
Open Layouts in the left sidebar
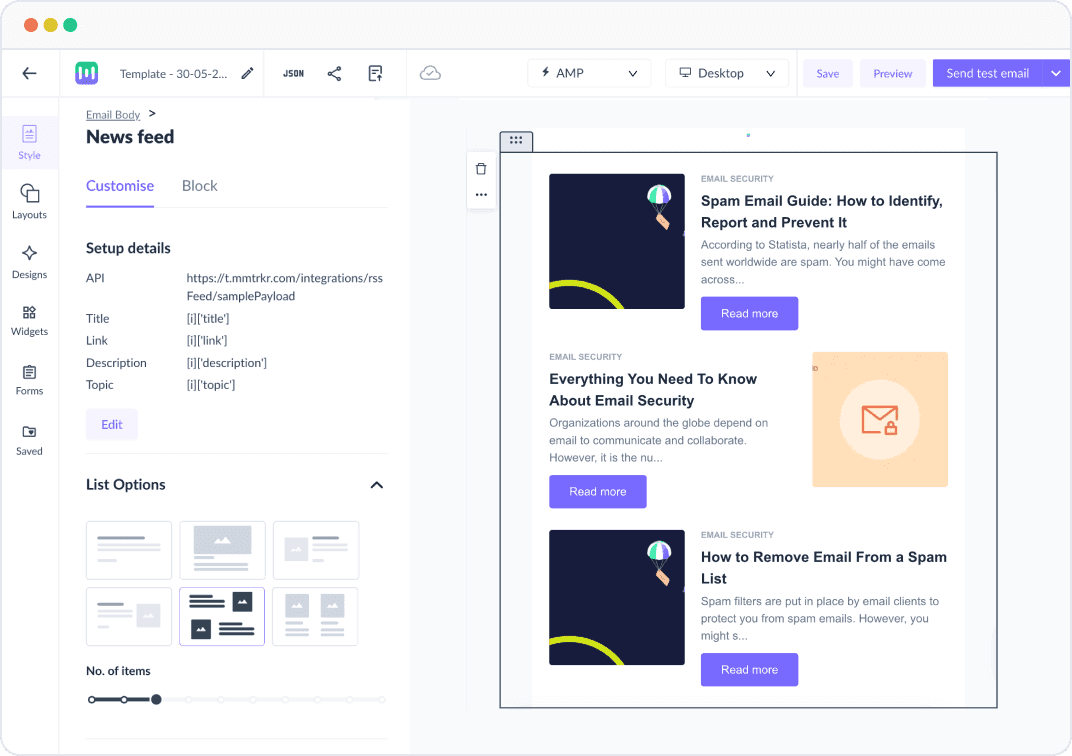(x=29, y=200)
